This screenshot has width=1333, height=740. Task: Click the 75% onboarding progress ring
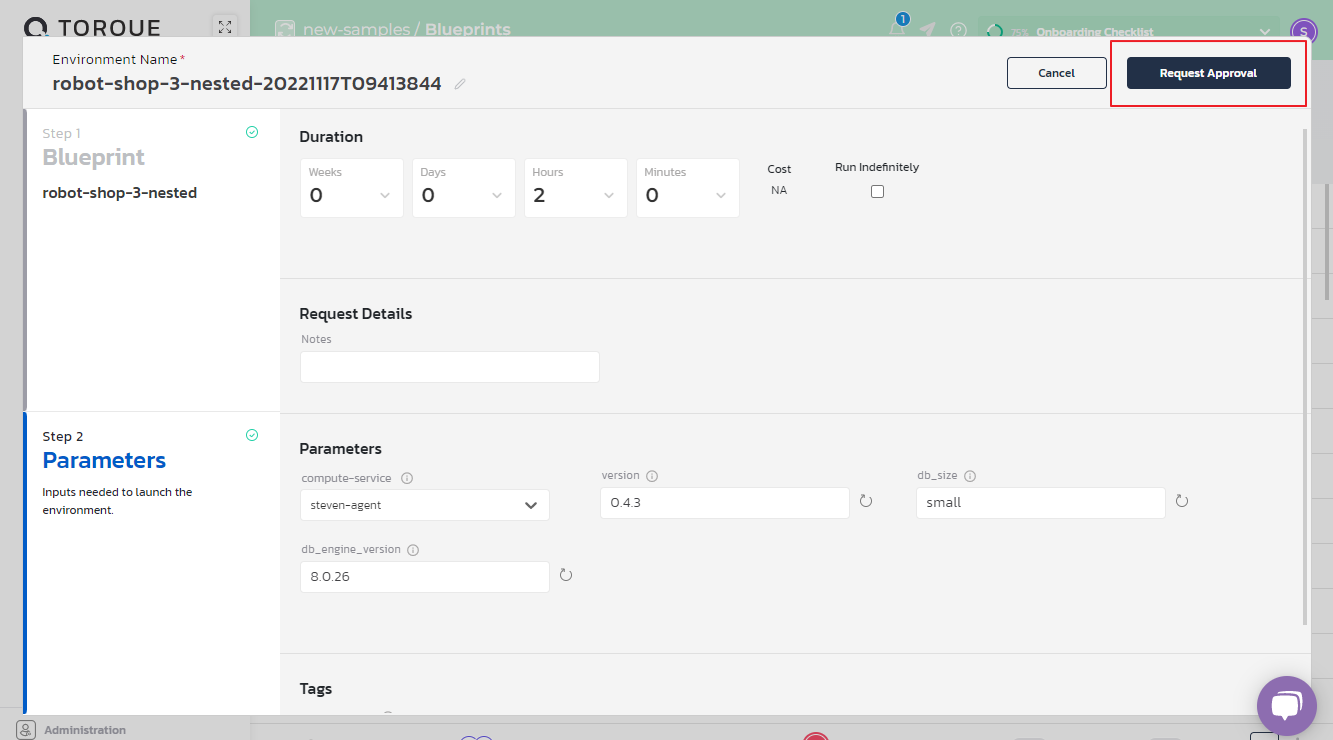[993, 31]
